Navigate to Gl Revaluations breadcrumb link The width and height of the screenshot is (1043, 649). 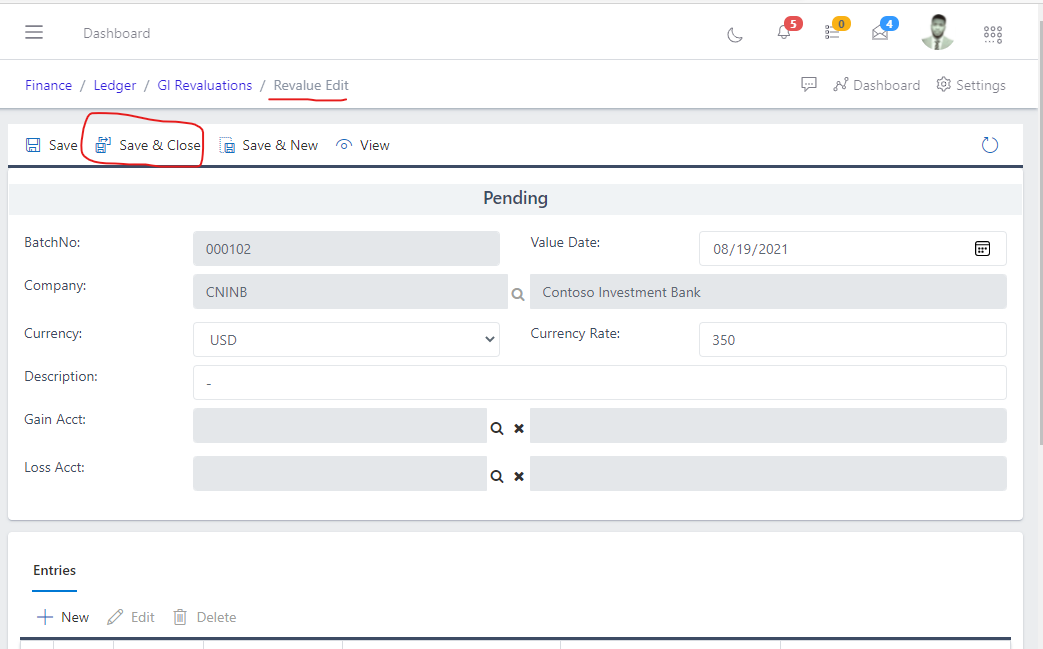click(x=204, y=85)
